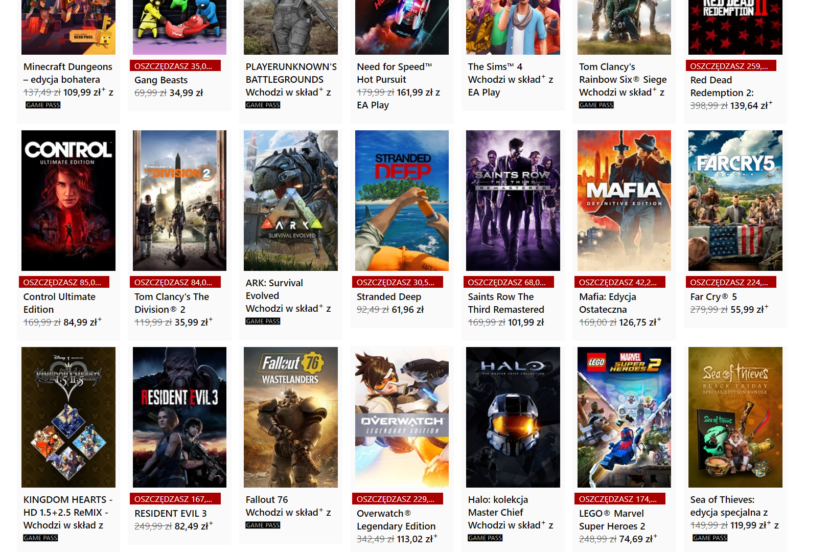Open Kingdom Hearts HD ReMIX cover
829x552 pixels.
[x=68, y=417]
